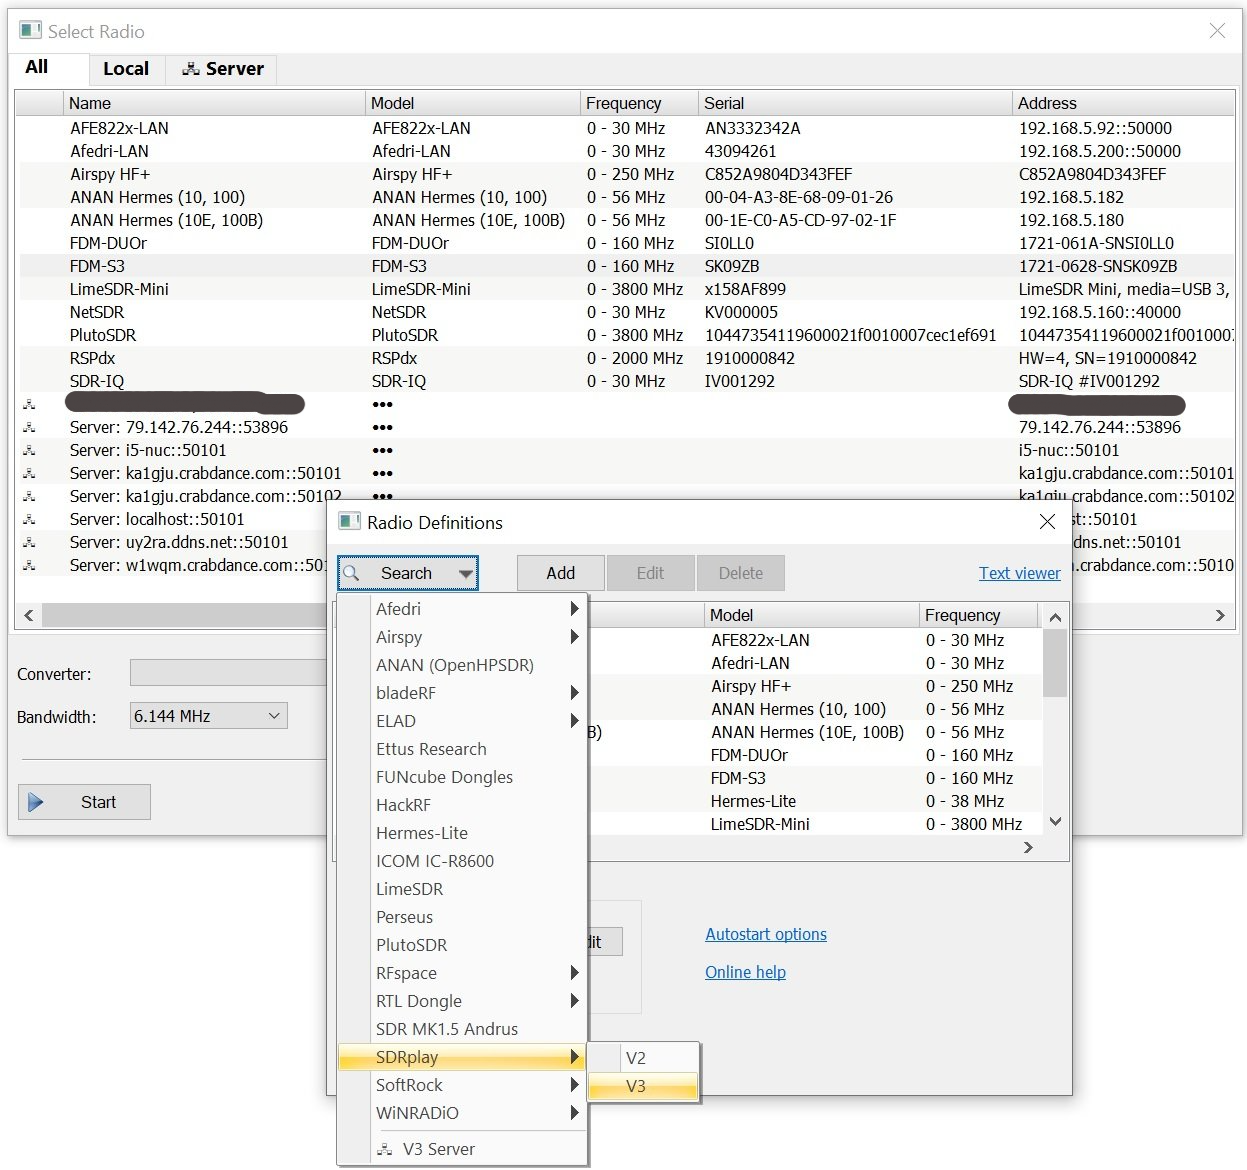
Task: Click the Add button
Action: point(559,573)
